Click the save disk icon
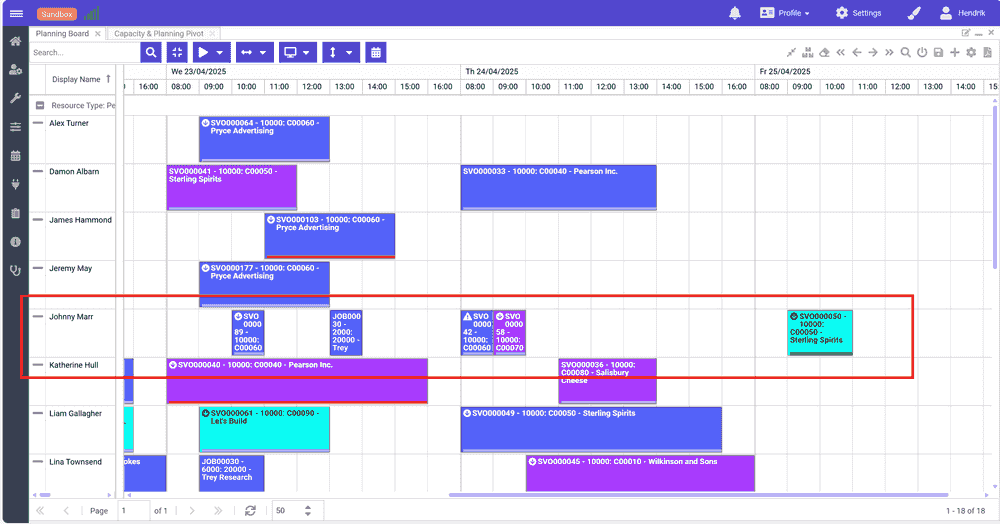This screenshot has width=1000, height=524. click(x=938, y=52)
